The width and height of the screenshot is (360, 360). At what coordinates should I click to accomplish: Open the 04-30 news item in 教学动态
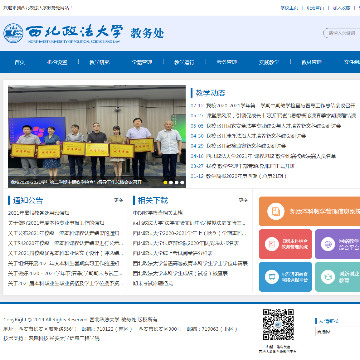tap(248, 136)
